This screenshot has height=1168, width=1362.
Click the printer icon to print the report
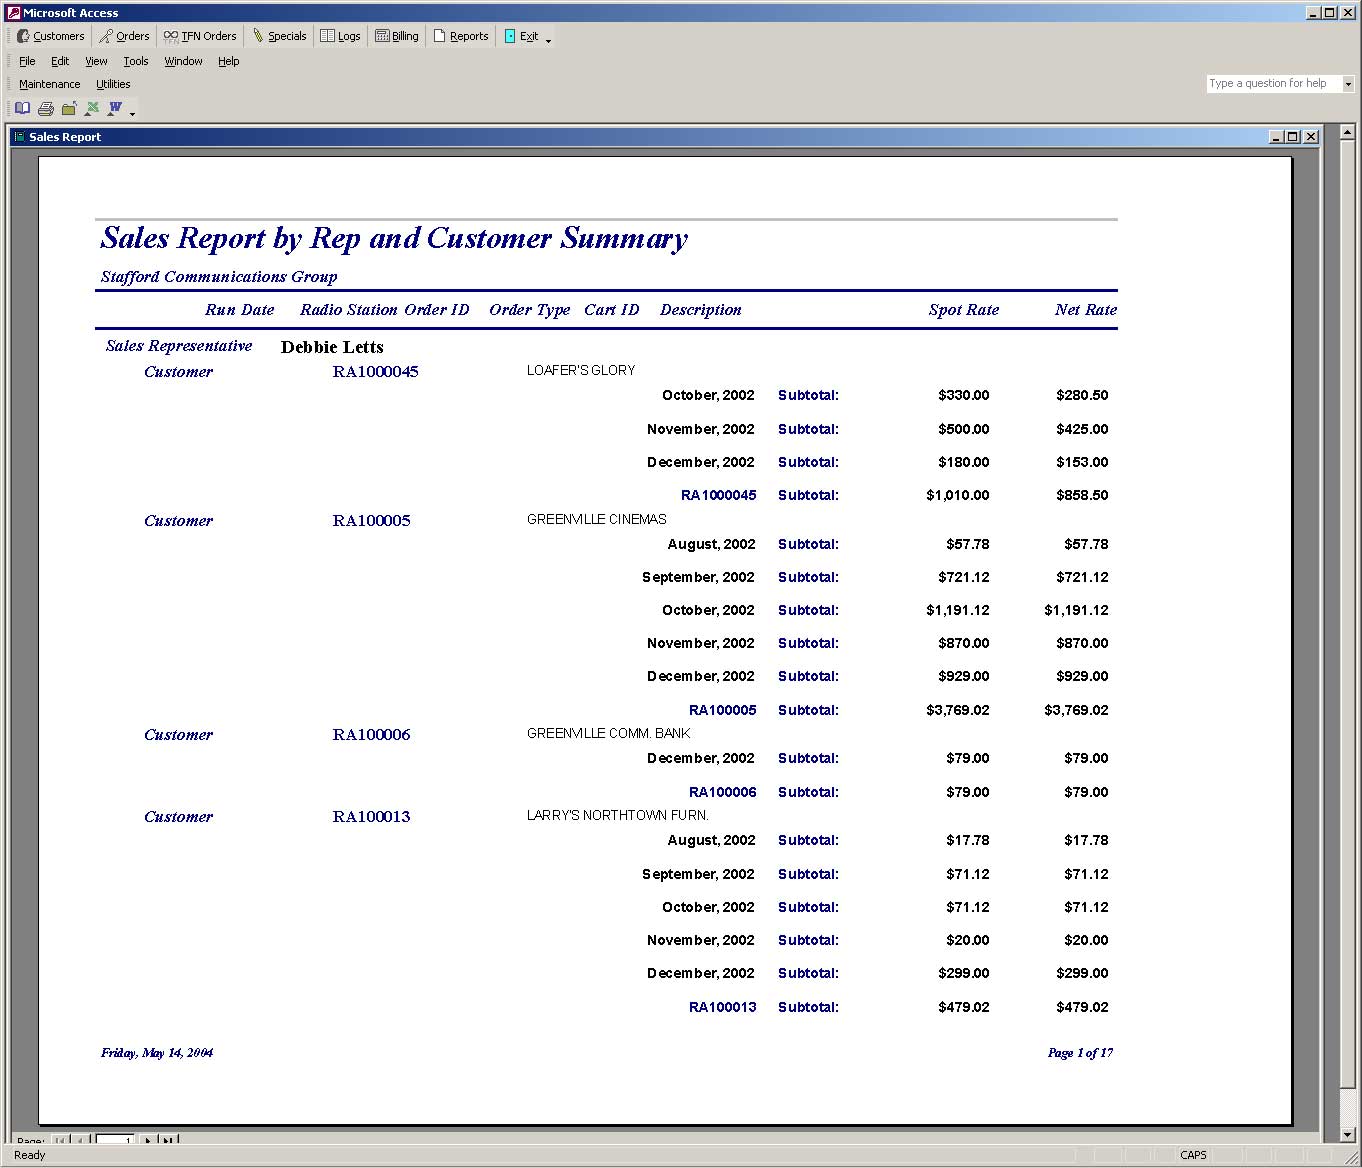point(45,108)
